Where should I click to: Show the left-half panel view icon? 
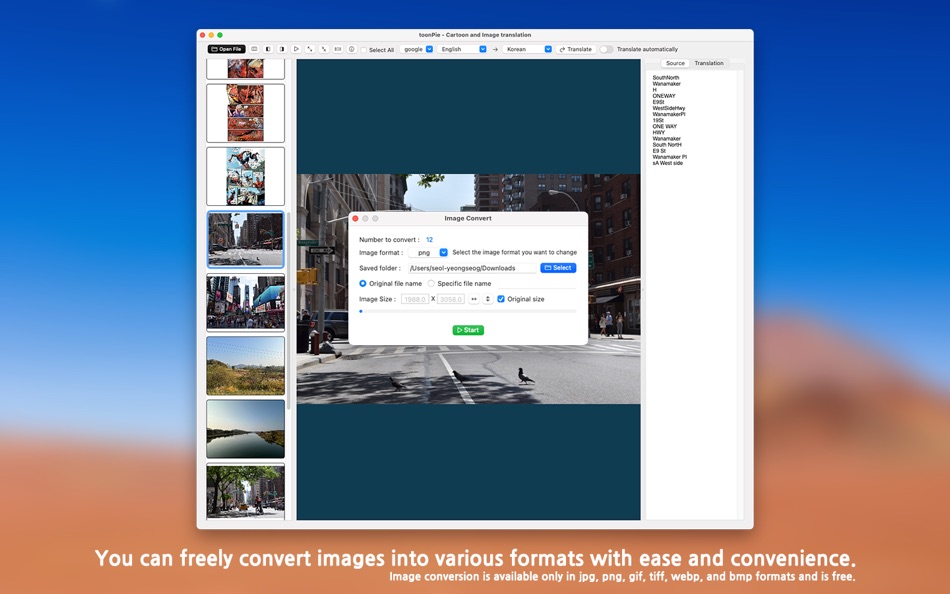pos(268,49)
